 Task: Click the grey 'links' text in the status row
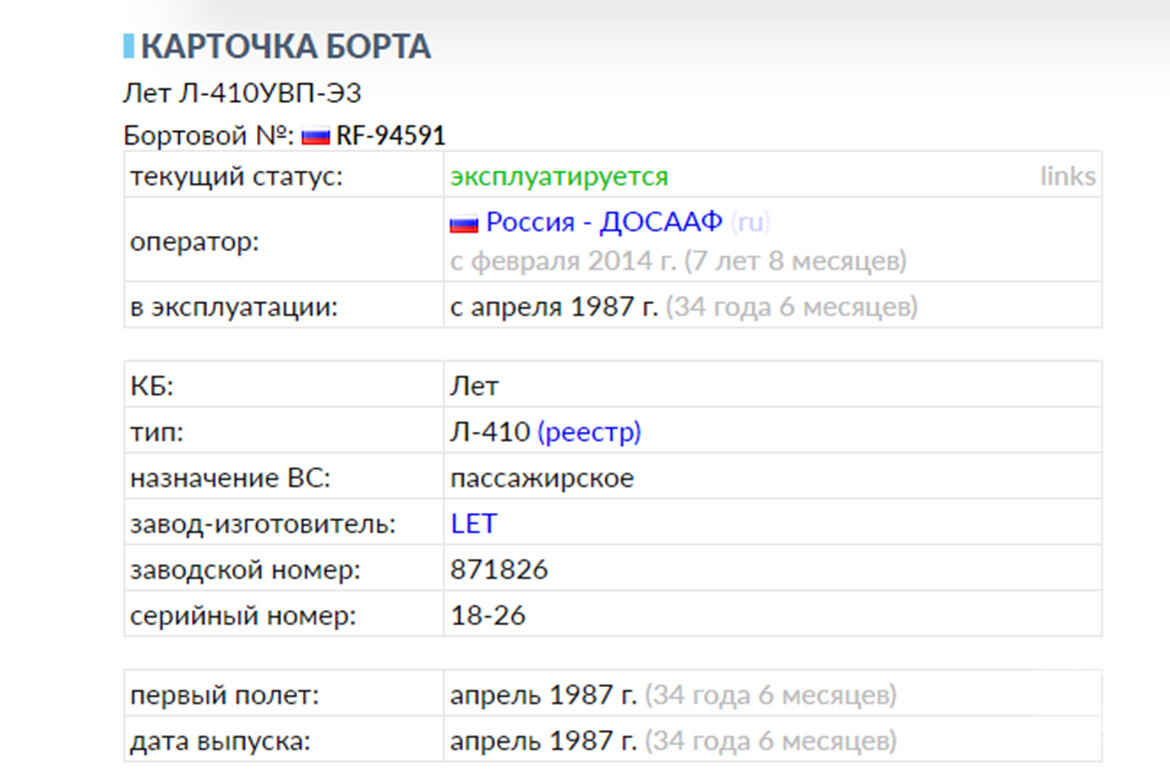(1067, 177)
